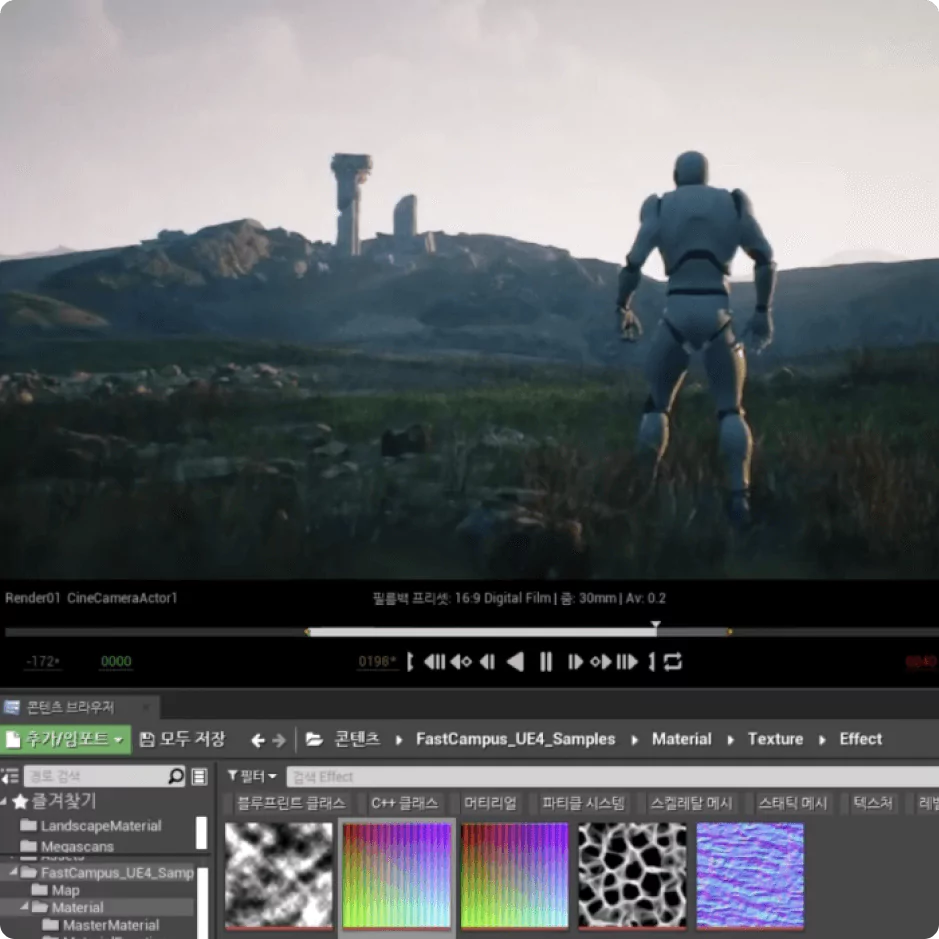939x939 pixels.
Task: Open the arrow dropdown after FastCampus_UE4_Samples breadcrumb
Action: (634, 740)
